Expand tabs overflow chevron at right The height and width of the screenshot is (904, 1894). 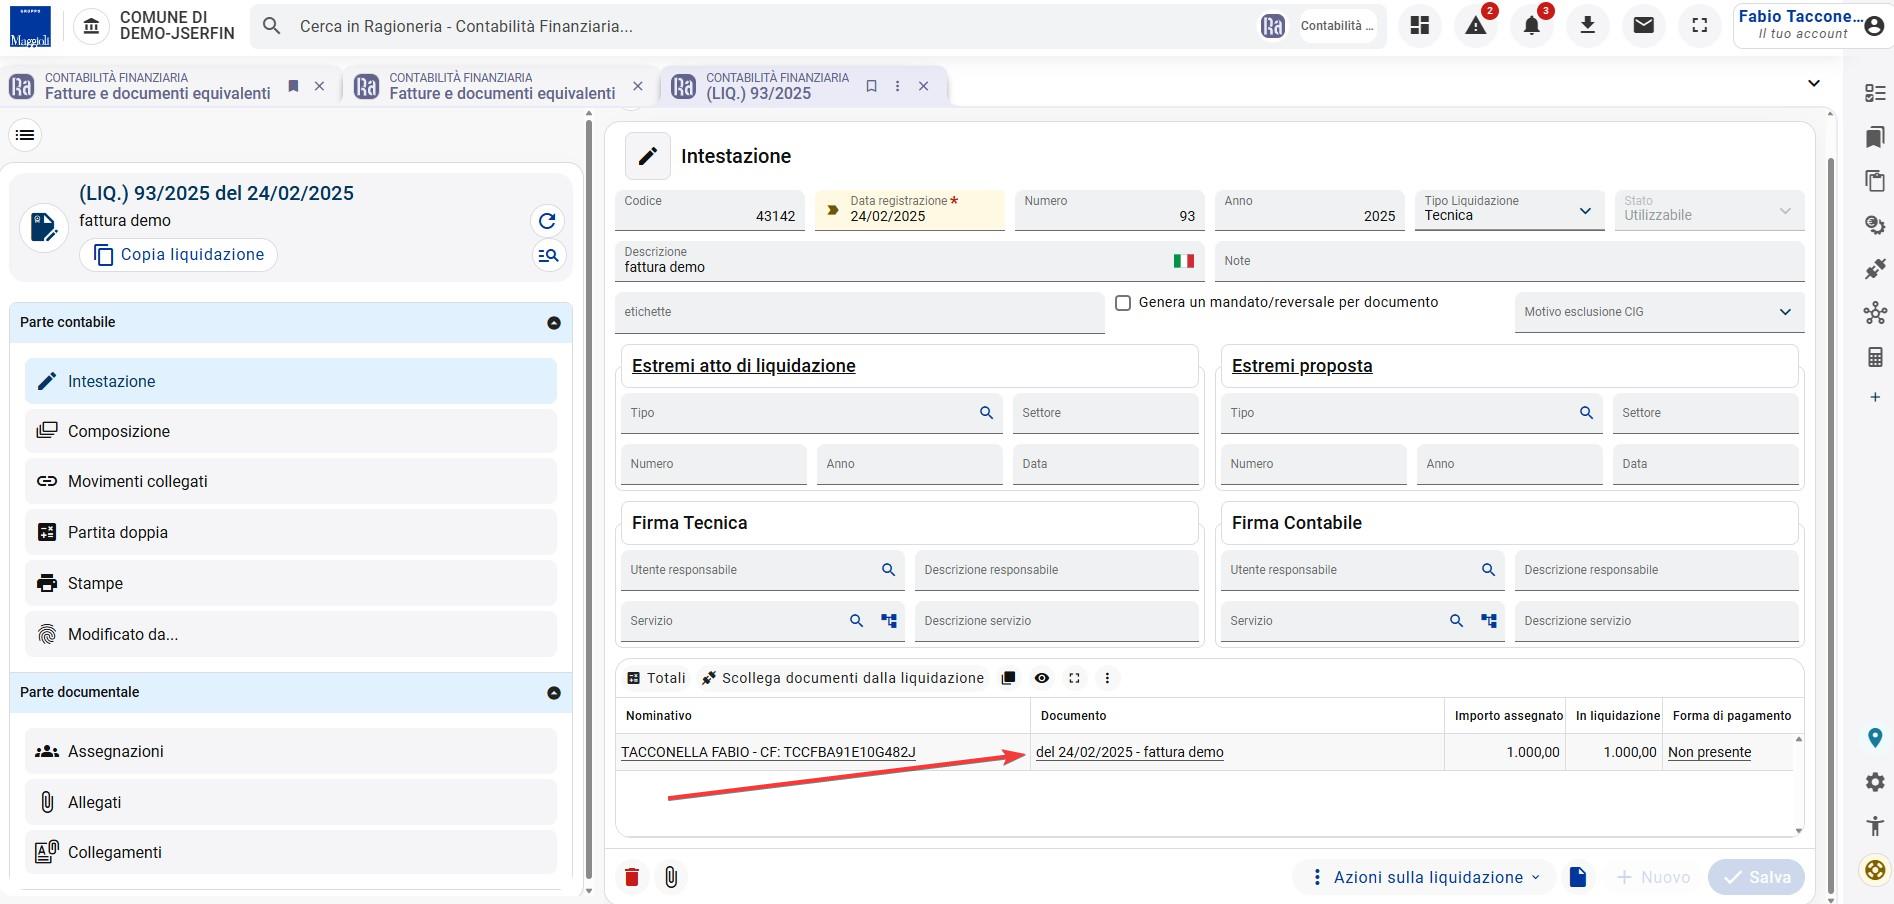tap(1814, 83)
